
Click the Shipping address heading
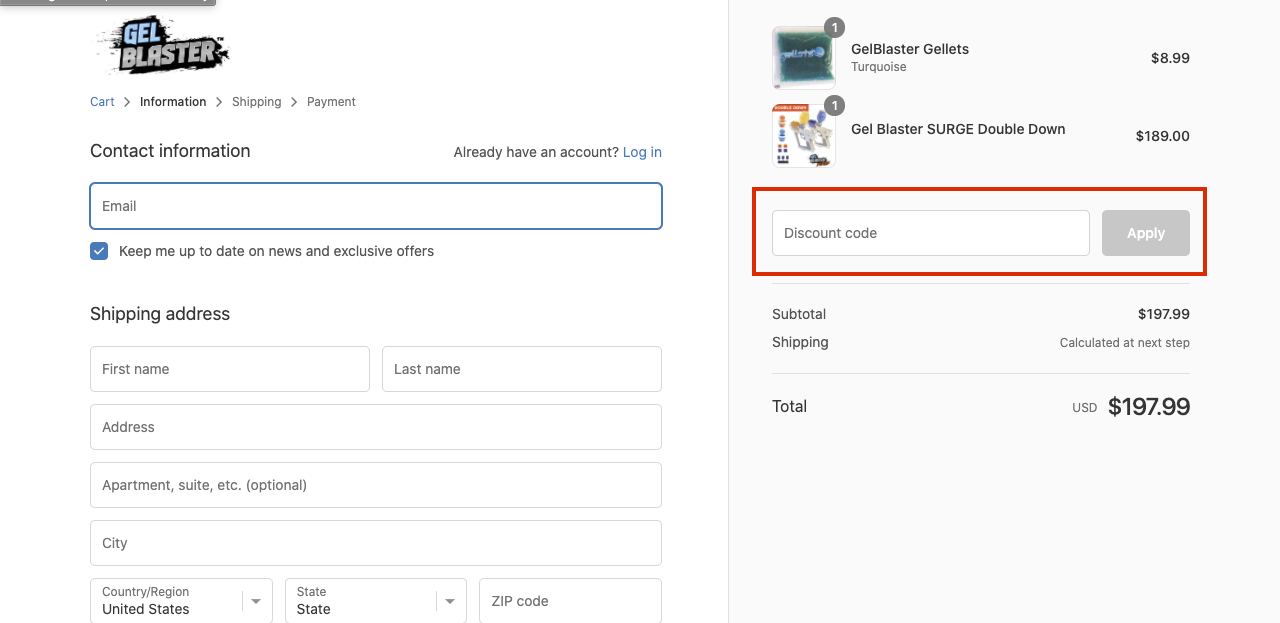160,314
